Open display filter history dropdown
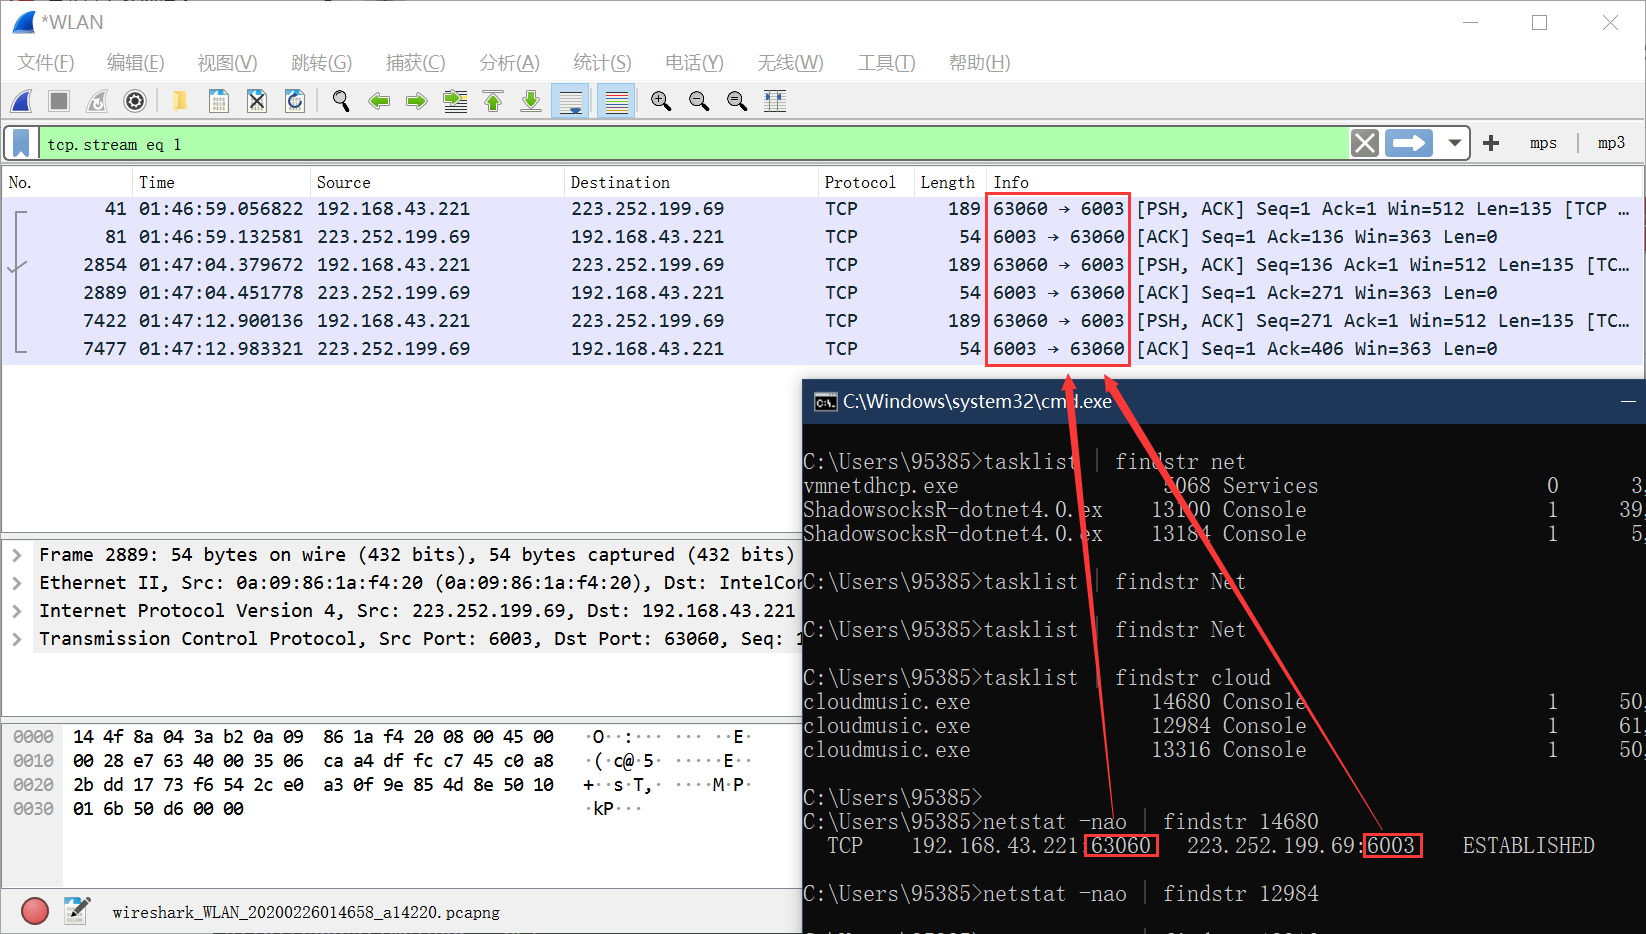The image size is (1646, 934). tap(1455, 144)
